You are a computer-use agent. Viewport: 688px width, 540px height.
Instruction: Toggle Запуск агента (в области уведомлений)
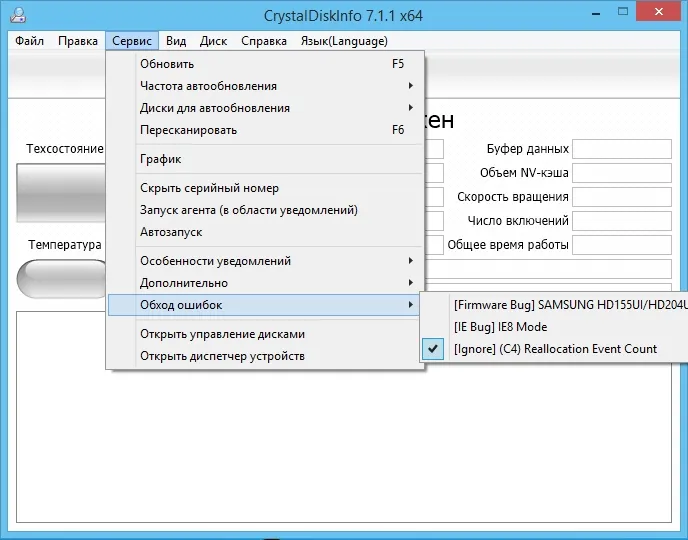coord(265,210)
